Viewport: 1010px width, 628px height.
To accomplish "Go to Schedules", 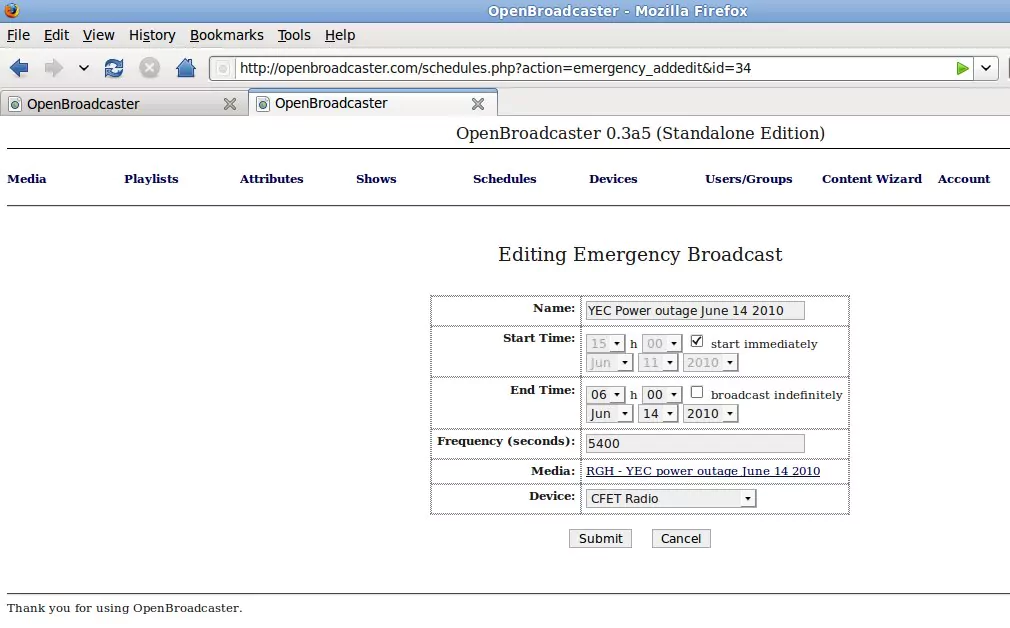I will (x=504, y=179).
